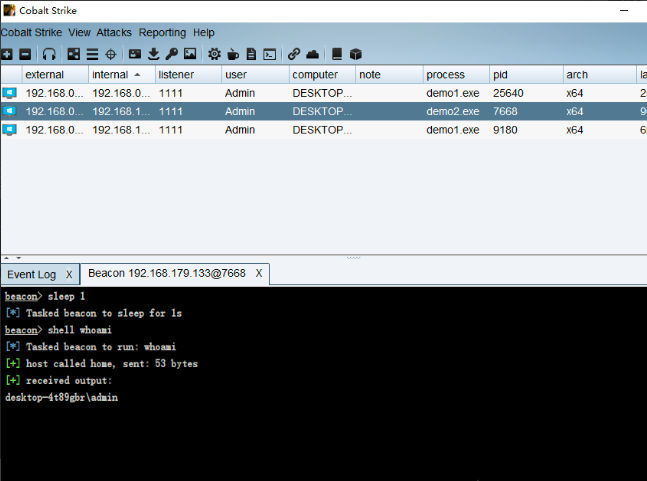Click demo1.exe in the pid 9180 row
647x481 pixels.
(456, 130)
